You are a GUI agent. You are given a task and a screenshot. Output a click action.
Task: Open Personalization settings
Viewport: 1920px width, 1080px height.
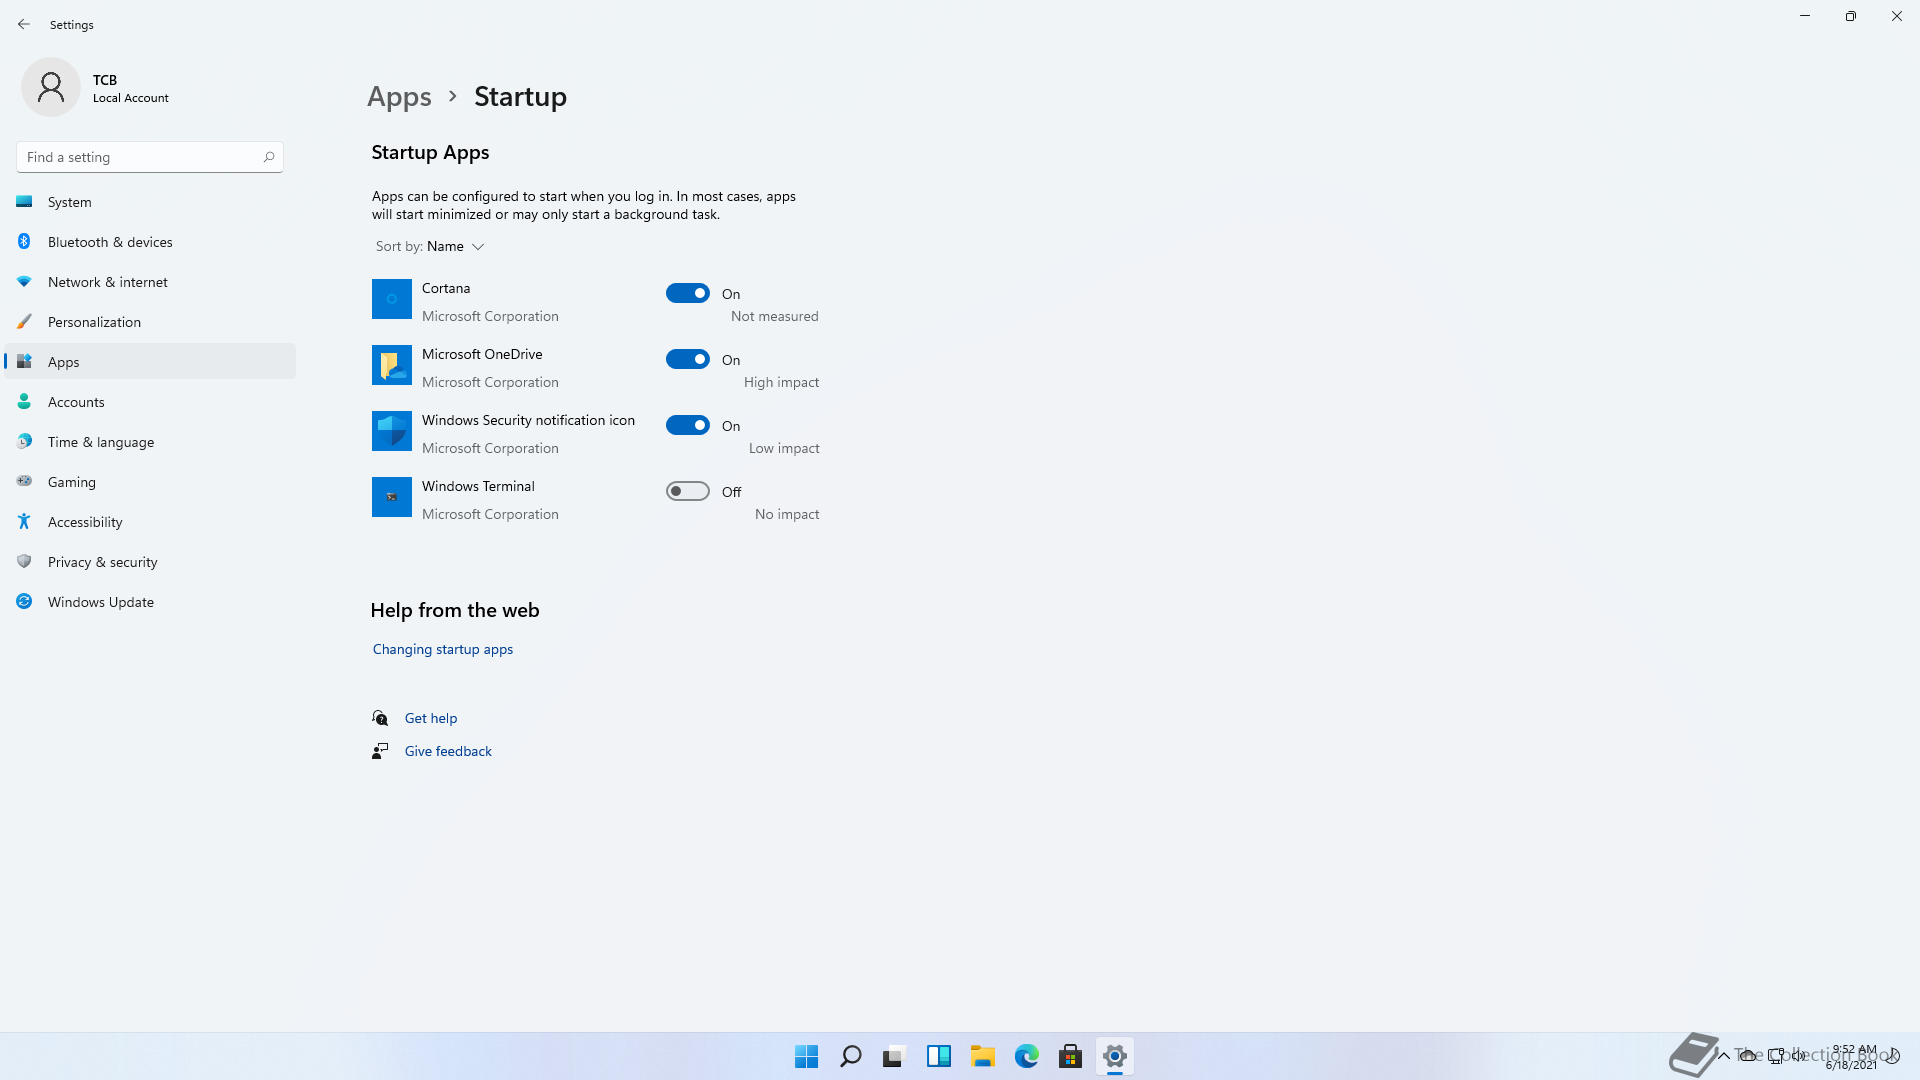(x=150, y=322)
